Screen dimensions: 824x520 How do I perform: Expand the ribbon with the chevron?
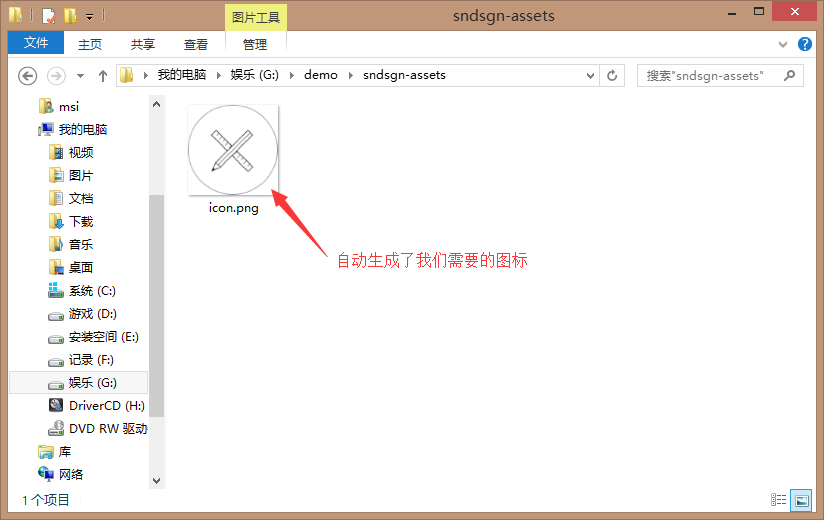783,44
